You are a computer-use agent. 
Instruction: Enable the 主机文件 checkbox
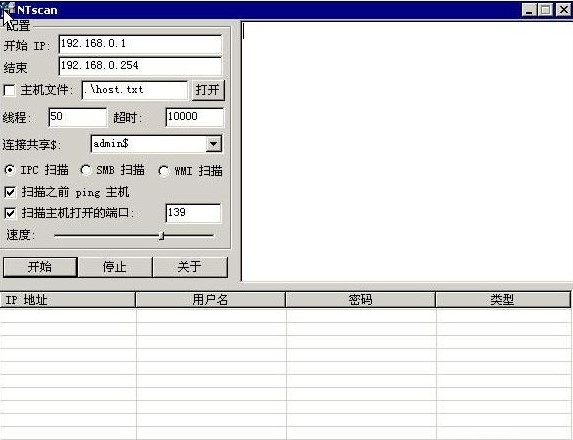[x=9, y=90]
